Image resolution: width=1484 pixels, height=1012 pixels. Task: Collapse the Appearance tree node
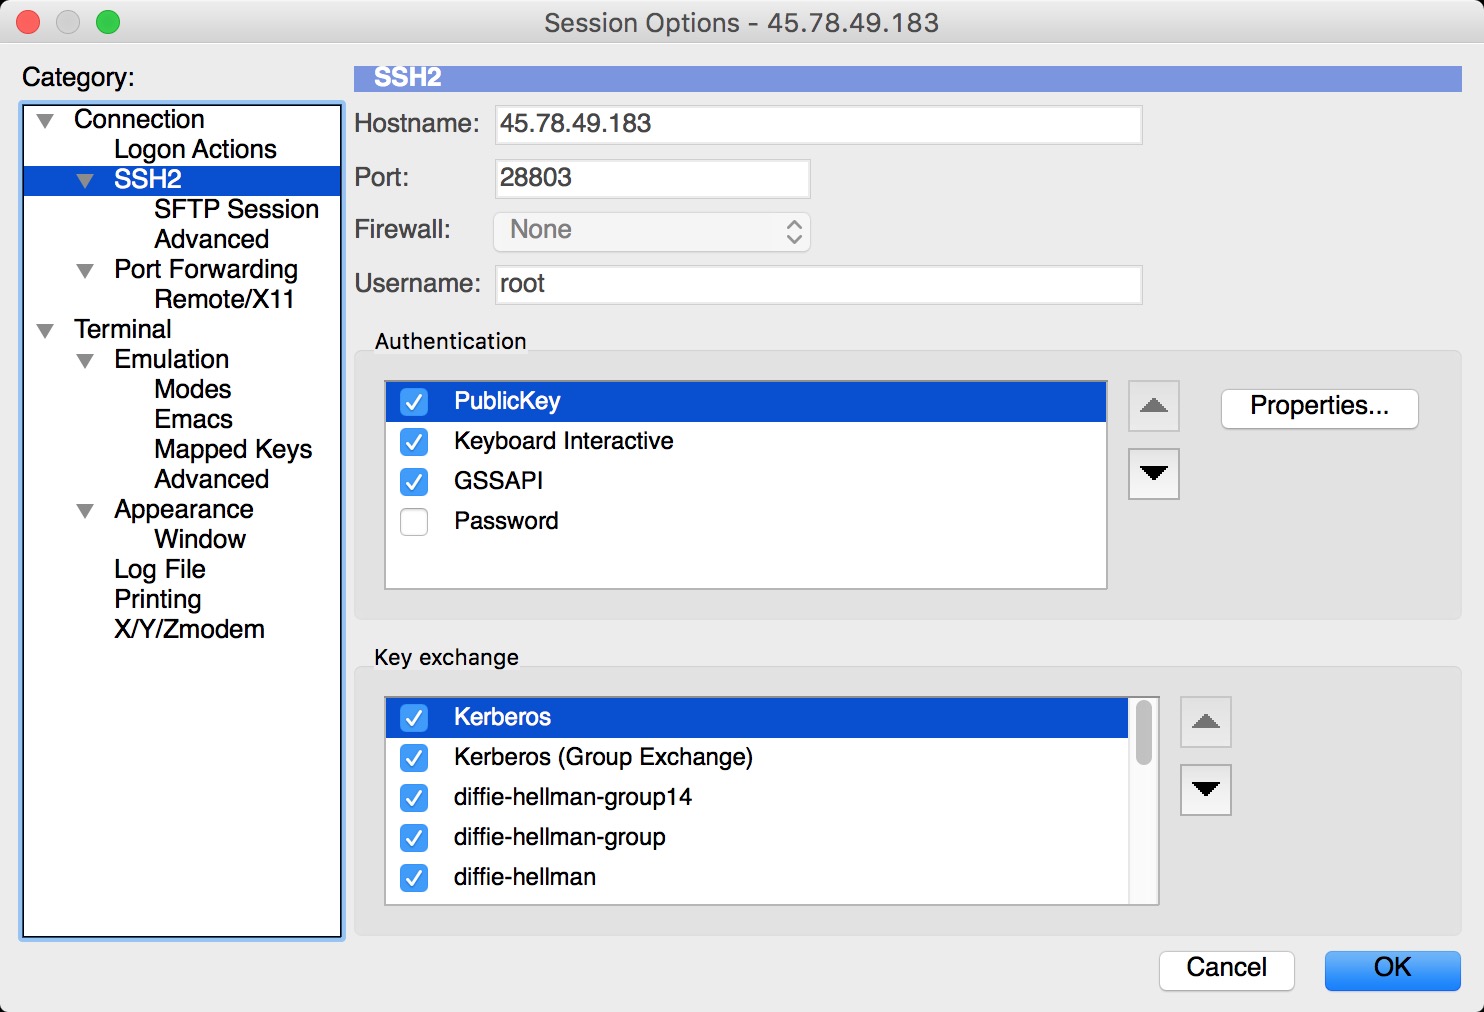point(85,511)
